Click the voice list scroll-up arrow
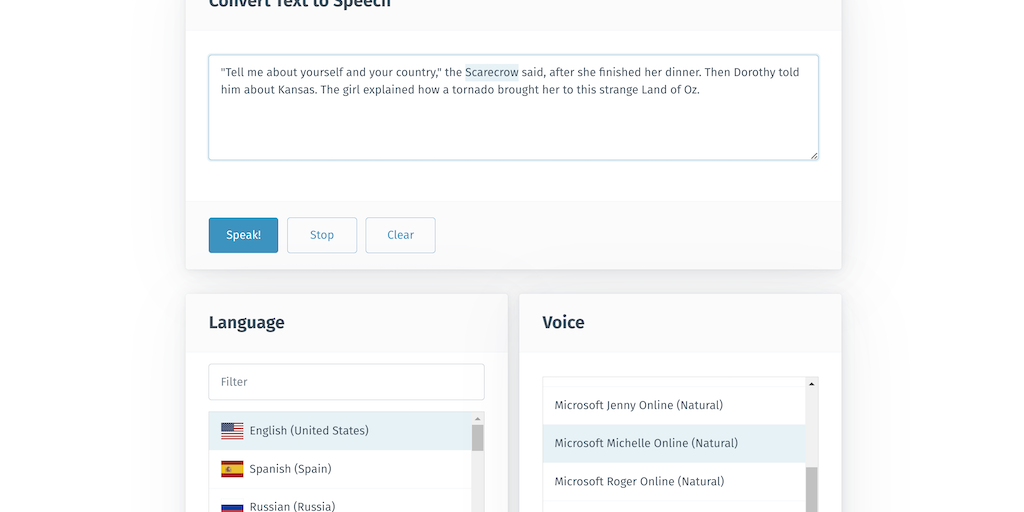The image size is (1024, 512). 811,384
